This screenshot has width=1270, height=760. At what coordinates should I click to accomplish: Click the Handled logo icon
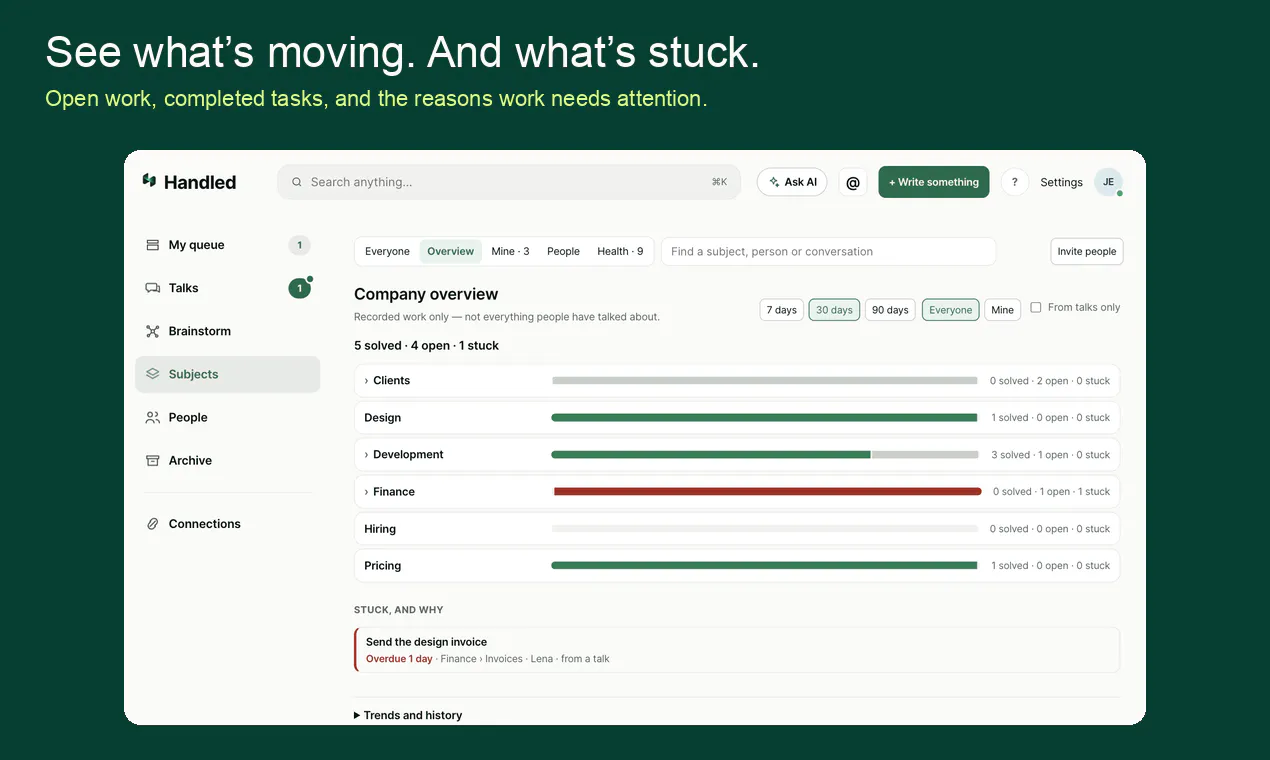coord(149,181)
